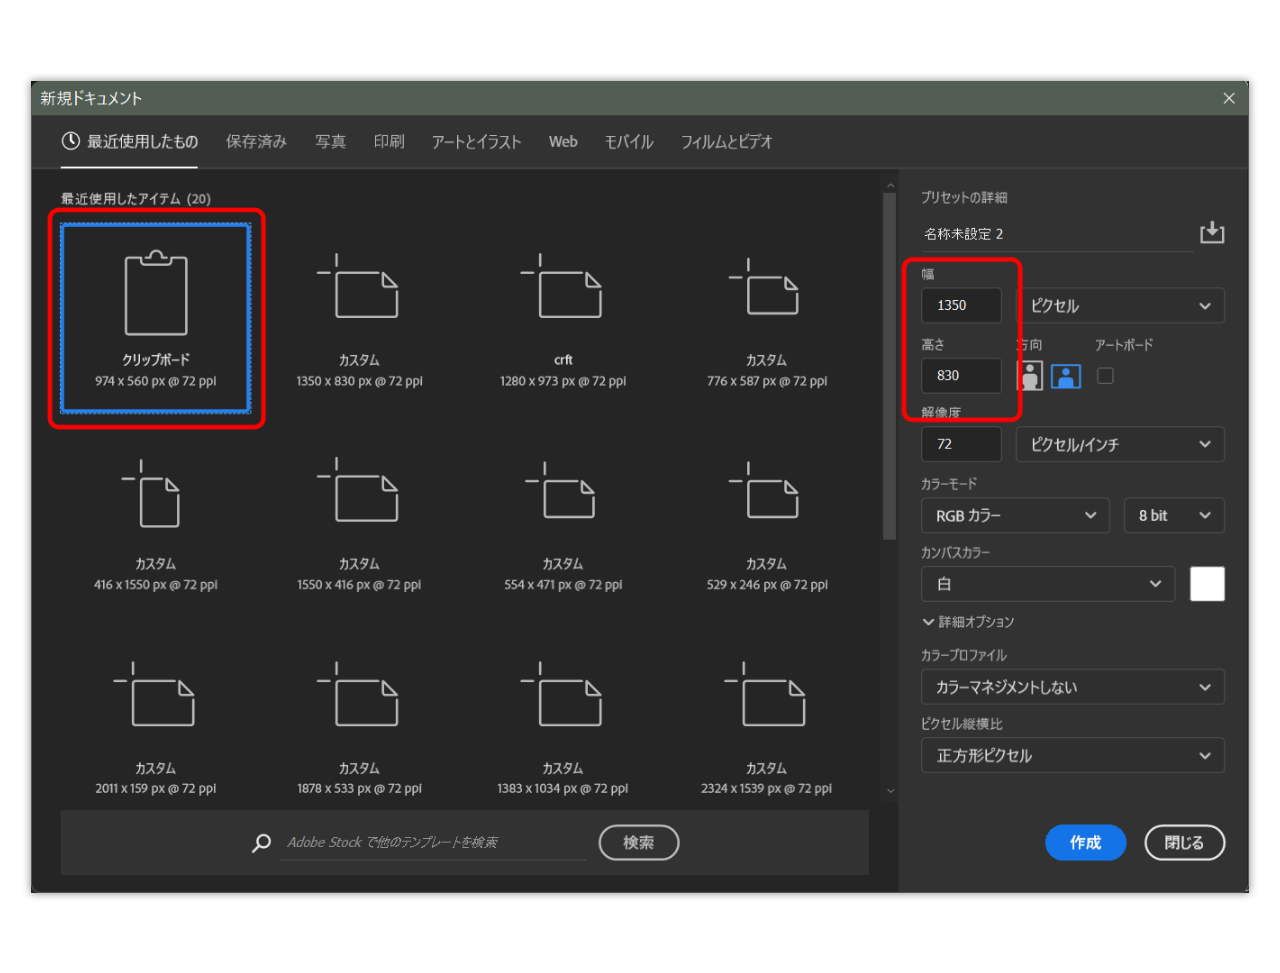1280x973 pixels.
Task: Open the 白 canvas color dropdown
Action: point(1047,584)
